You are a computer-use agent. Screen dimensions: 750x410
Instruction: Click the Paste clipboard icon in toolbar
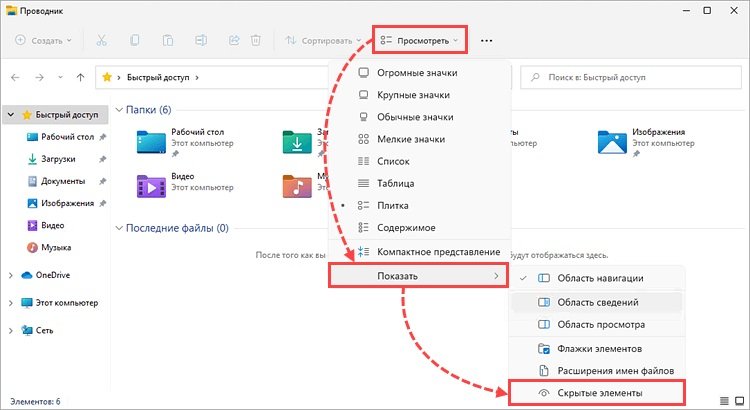(168, 41)
